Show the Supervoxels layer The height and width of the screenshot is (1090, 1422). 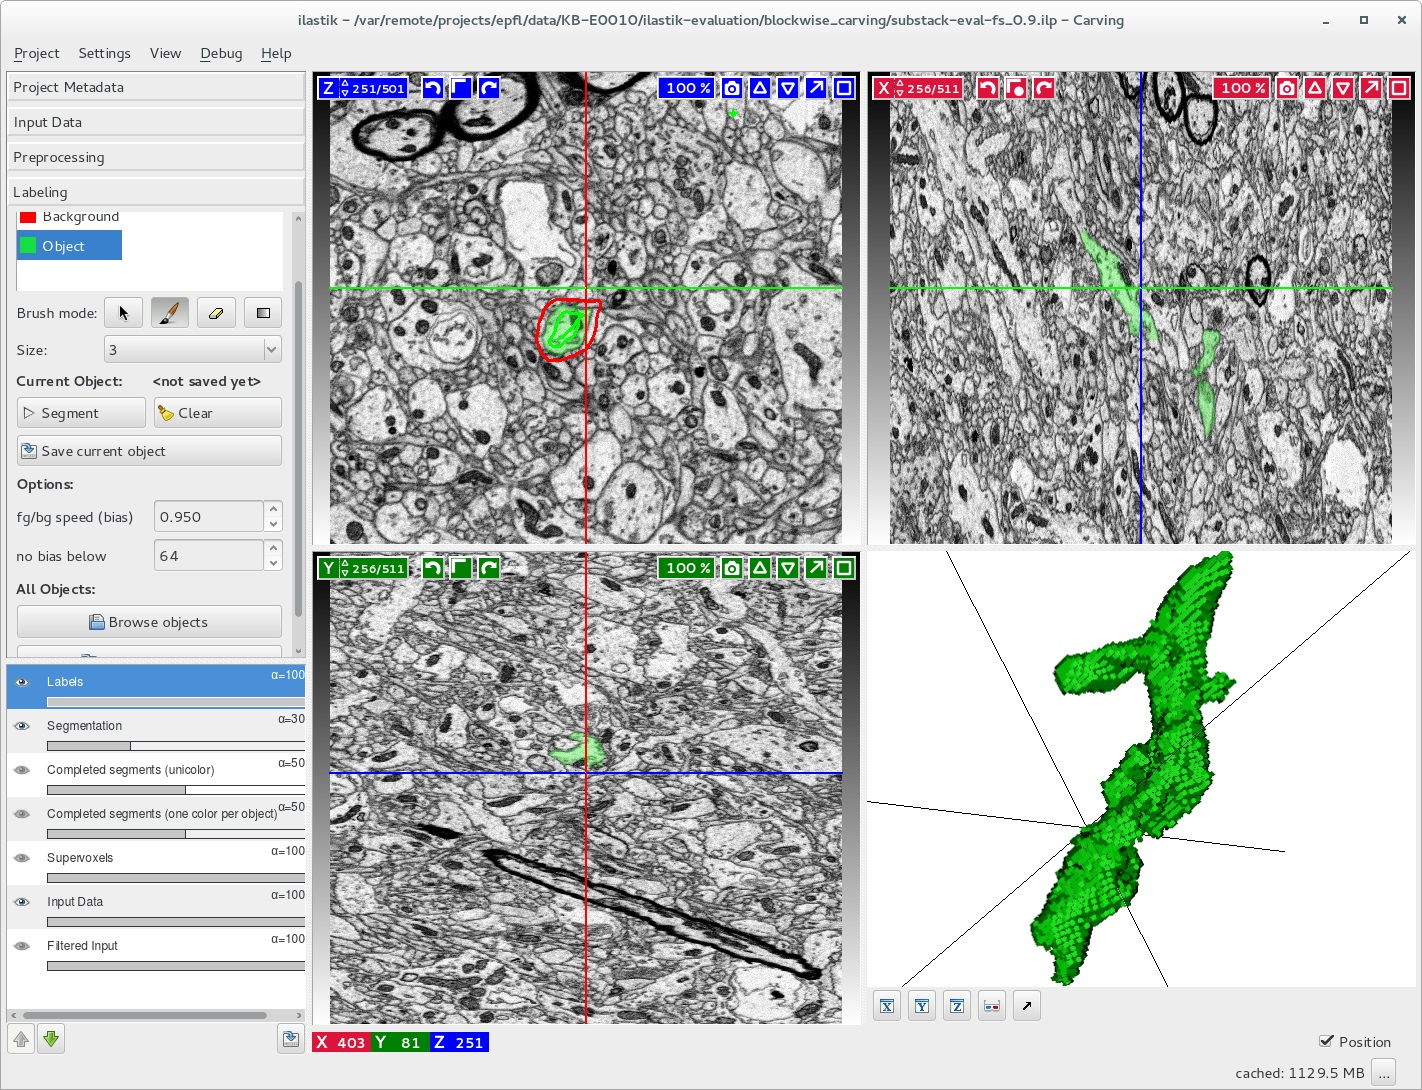pyautogui.click(x=22, y=858)
